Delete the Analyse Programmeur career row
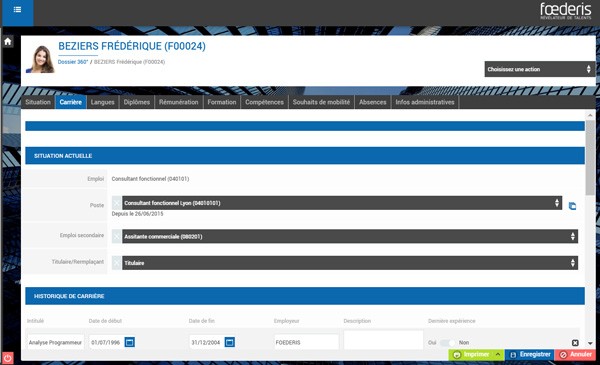Screen dimensions: 600x365 click(x=575, y=343)
